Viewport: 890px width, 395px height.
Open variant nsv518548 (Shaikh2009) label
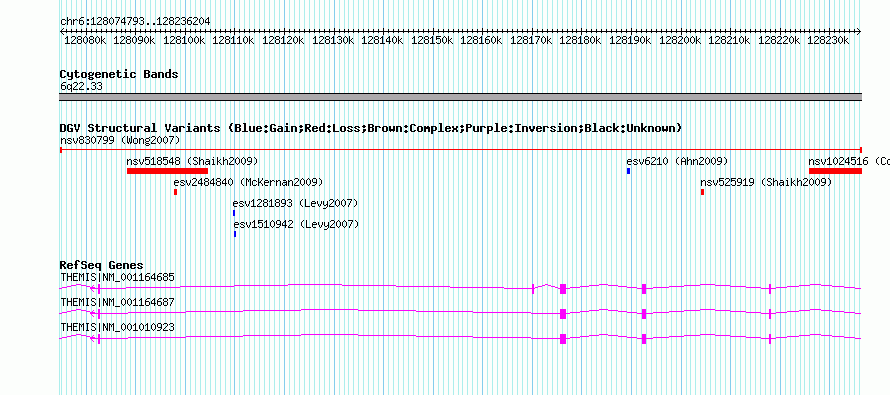(x=192, y=161)
